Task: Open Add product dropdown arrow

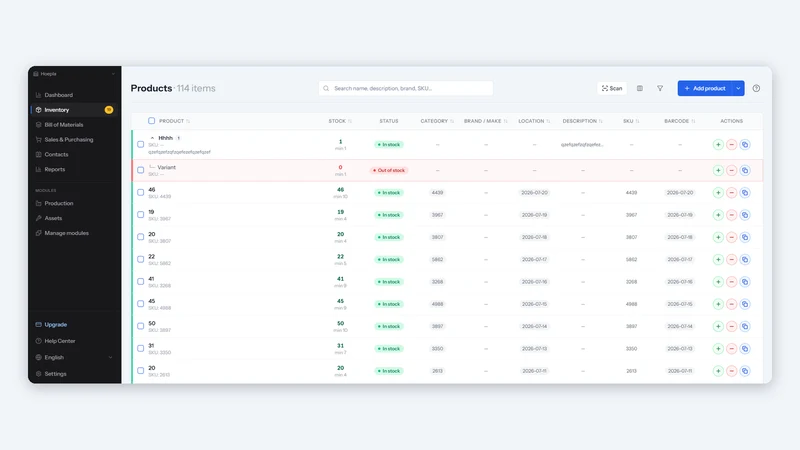Action: pos(738,88)
